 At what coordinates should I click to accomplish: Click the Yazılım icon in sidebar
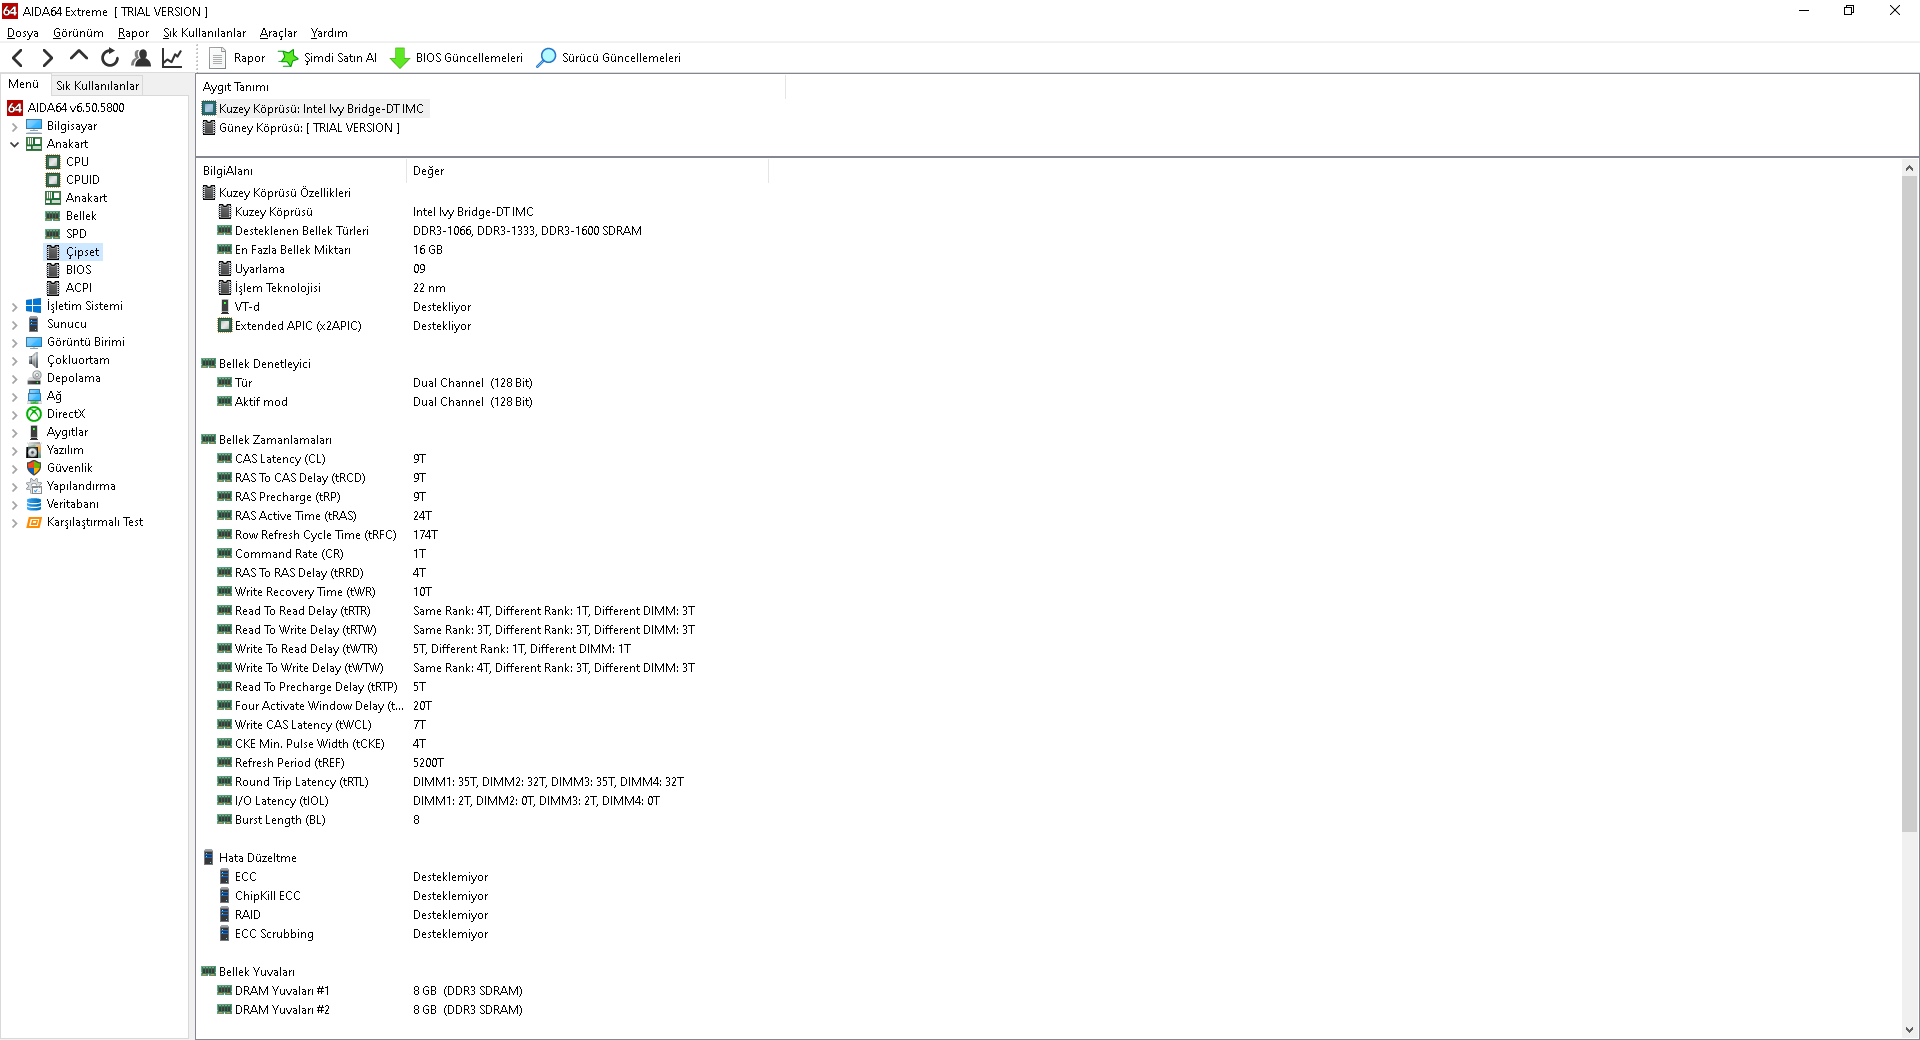click(x=34, y=451)
